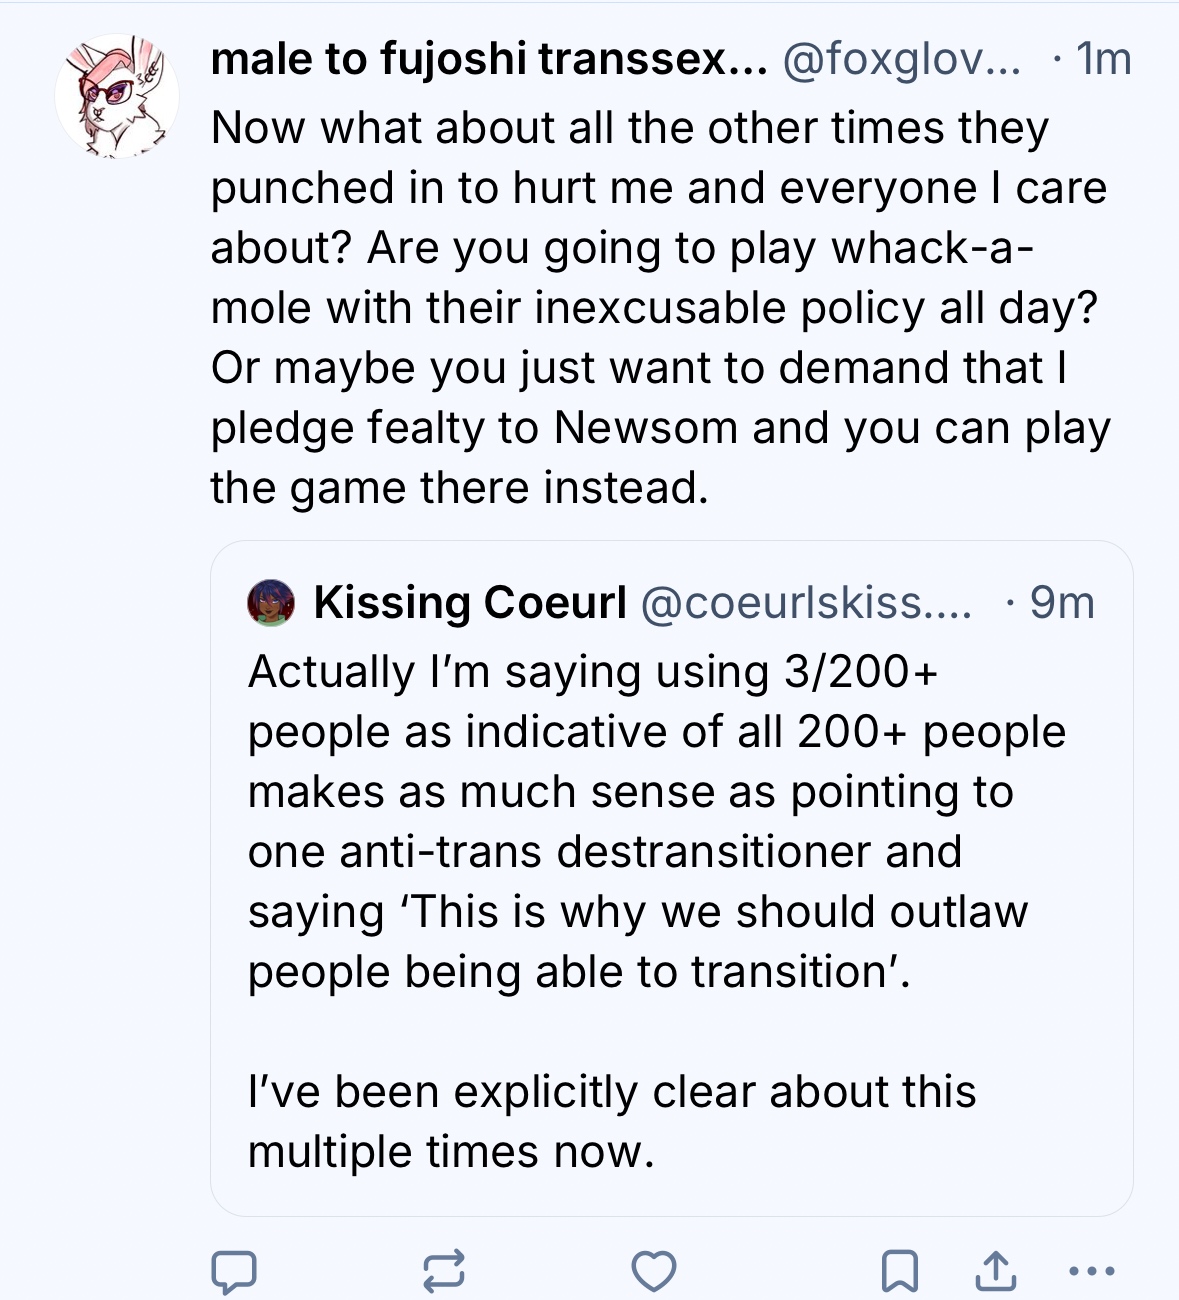
Task: Click the 9m timestamp on quoted post
Action: [1061, 602]
